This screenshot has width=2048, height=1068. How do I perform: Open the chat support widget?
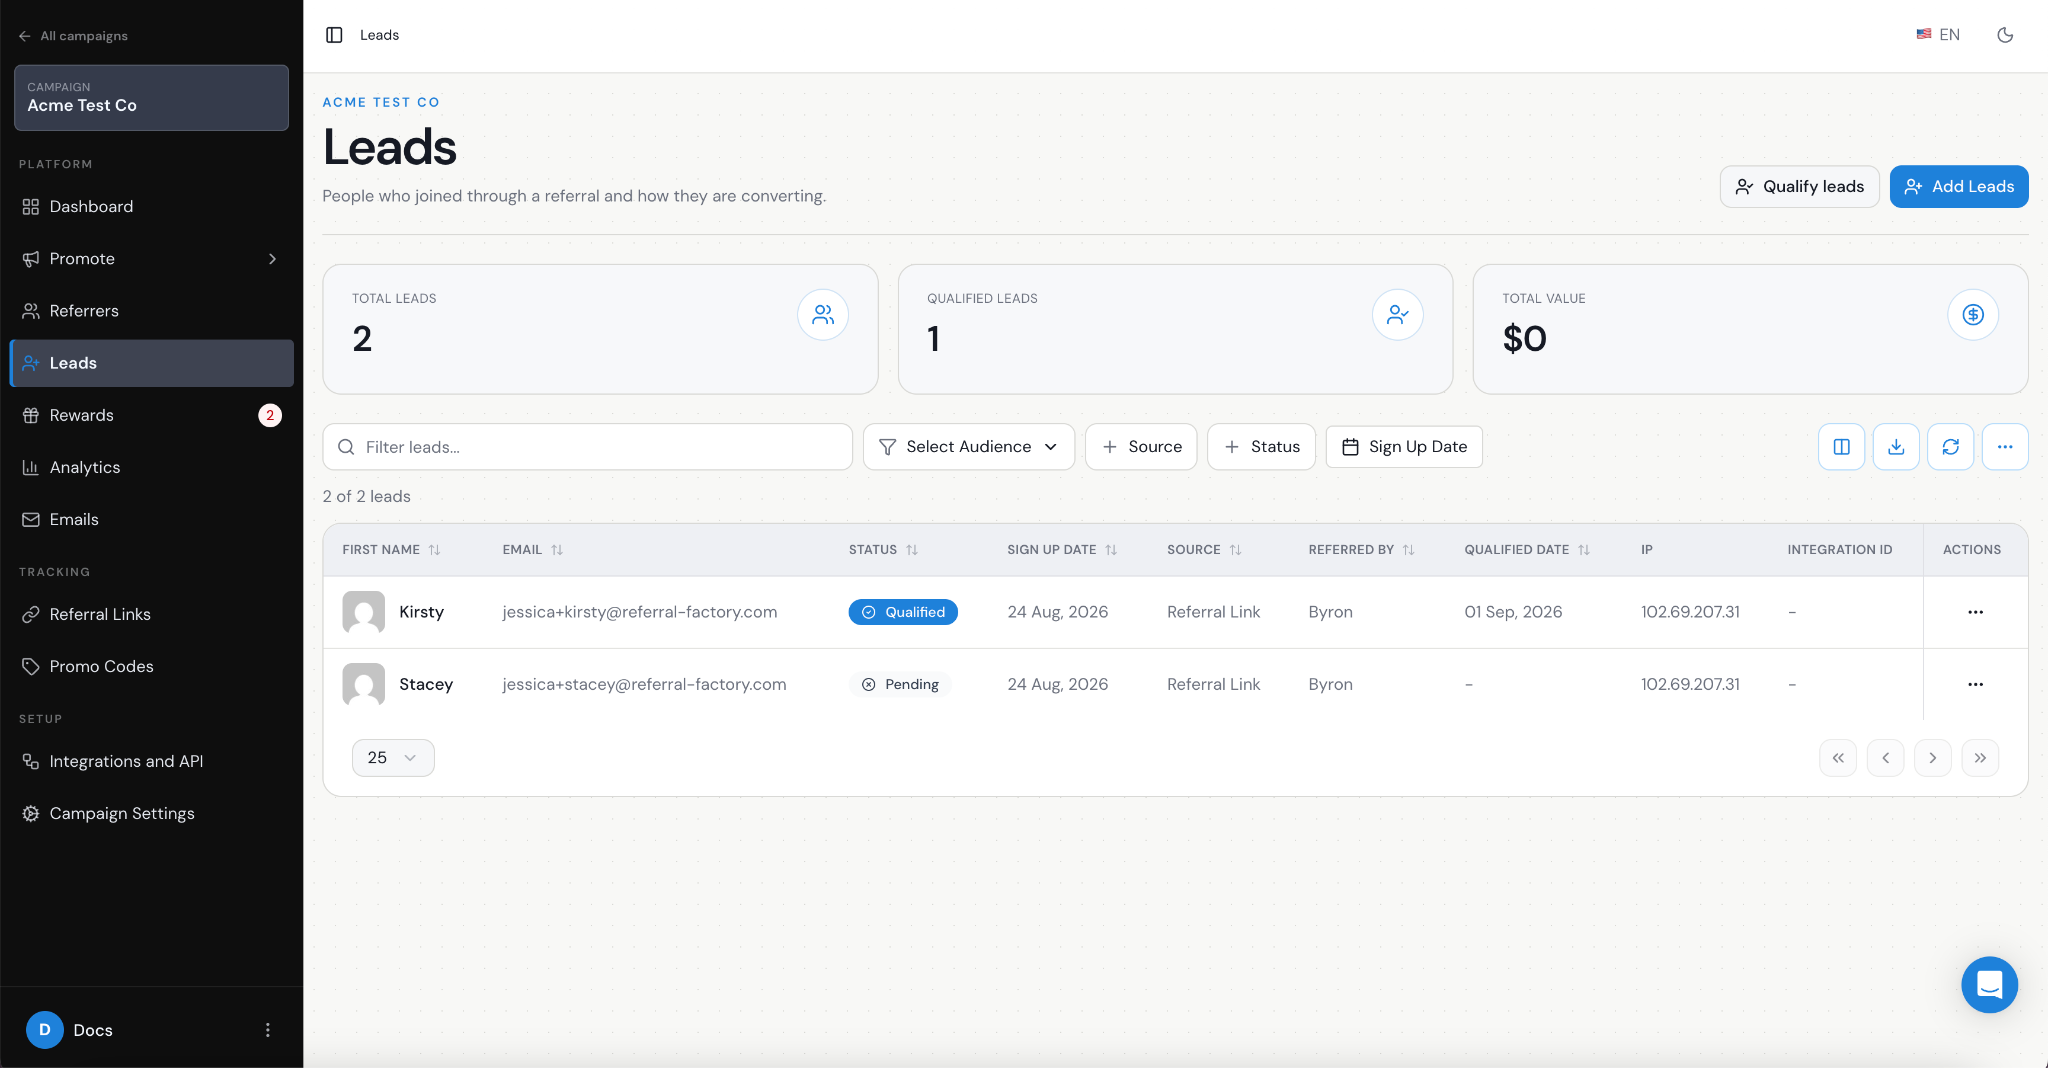coord(1989,985)
